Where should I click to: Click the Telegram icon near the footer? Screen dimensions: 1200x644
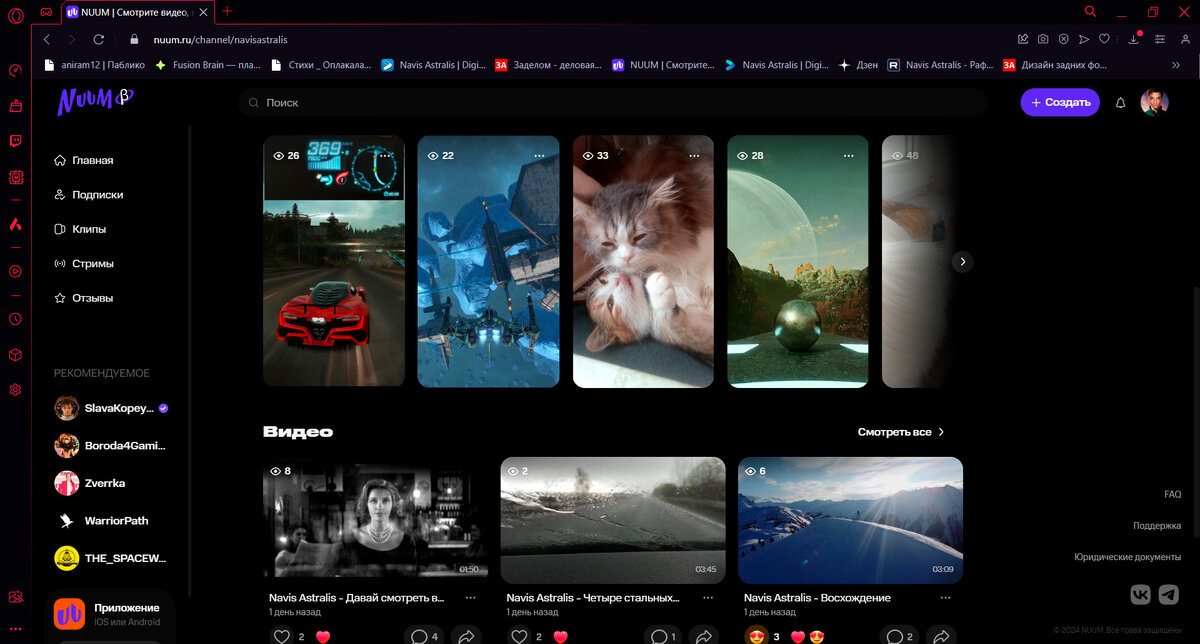(x=1168, y=594)
